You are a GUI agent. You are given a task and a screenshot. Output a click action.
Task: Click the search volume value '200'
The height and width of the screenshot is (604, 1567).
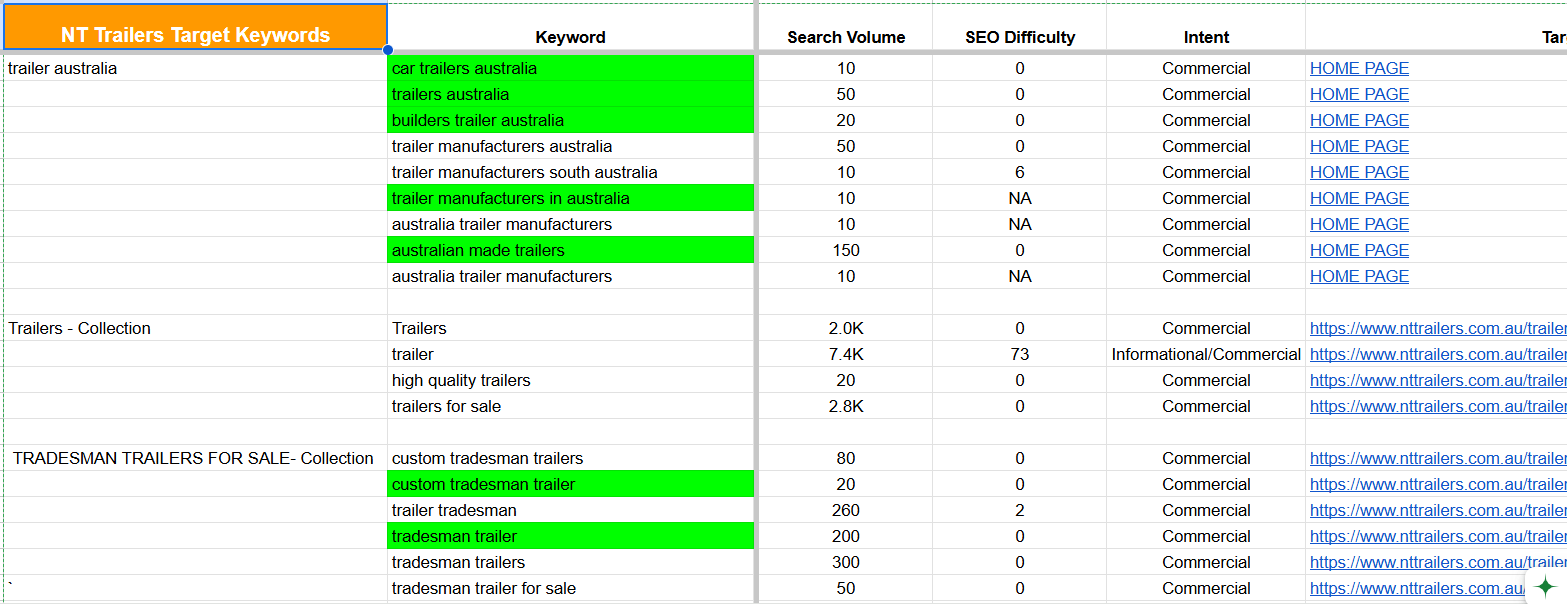pyautogui.click(x=846, y=536)
